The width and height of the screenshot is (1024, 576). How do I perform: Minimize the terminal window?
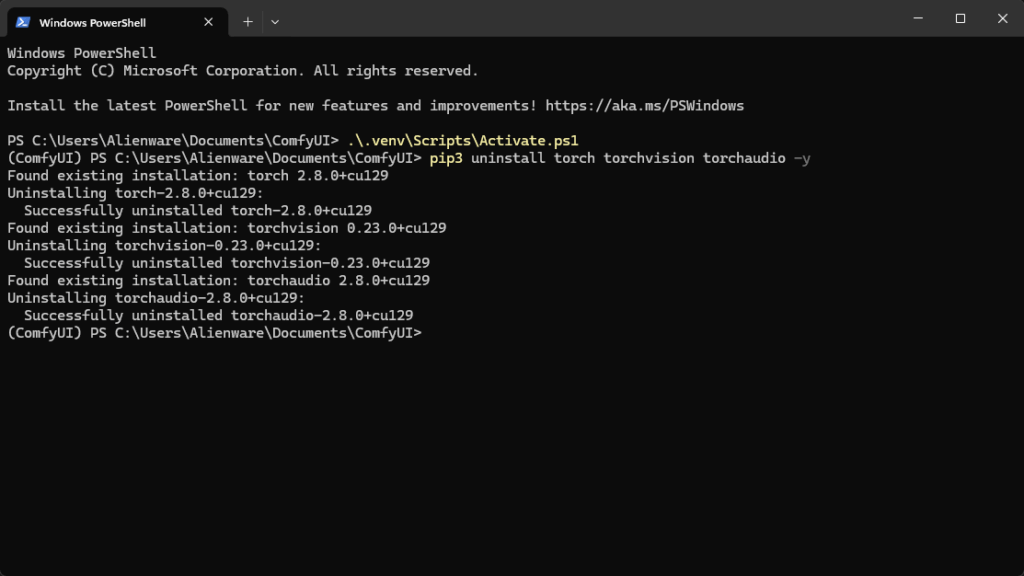pos(916,18)
